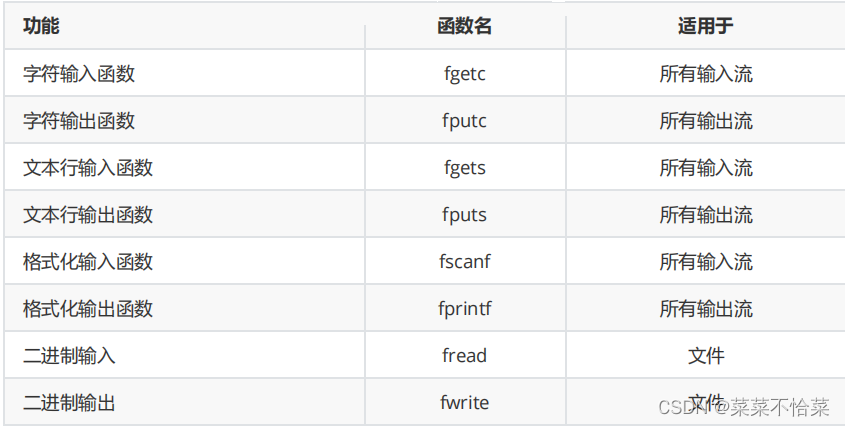
Task: Click the fputs cell in the table
Action: (x=465, y=215)
